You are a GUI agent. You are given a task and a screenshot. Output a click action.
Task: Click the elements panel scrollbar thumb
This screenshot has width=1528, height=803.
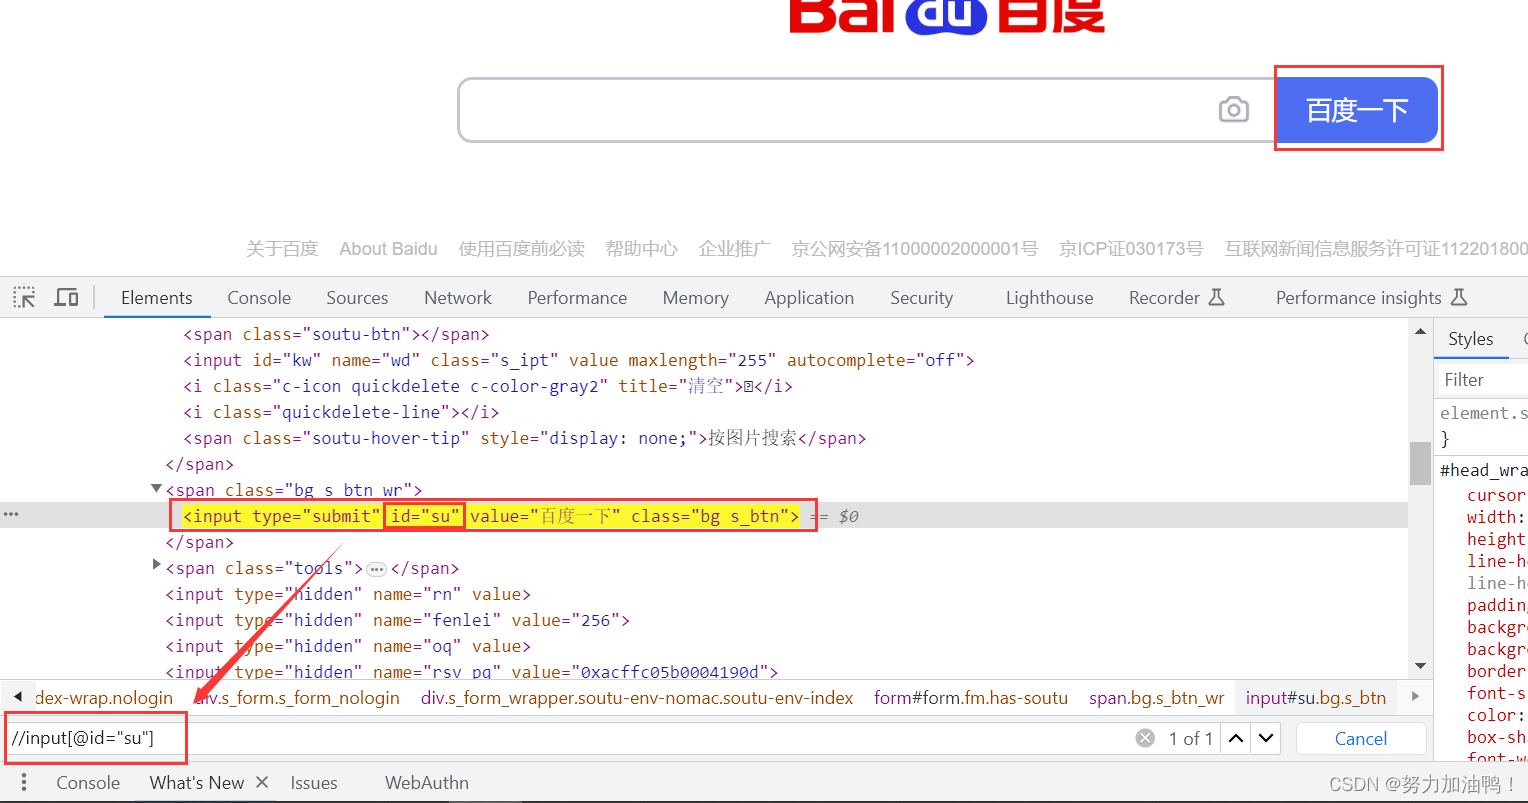coord(1420,463)
